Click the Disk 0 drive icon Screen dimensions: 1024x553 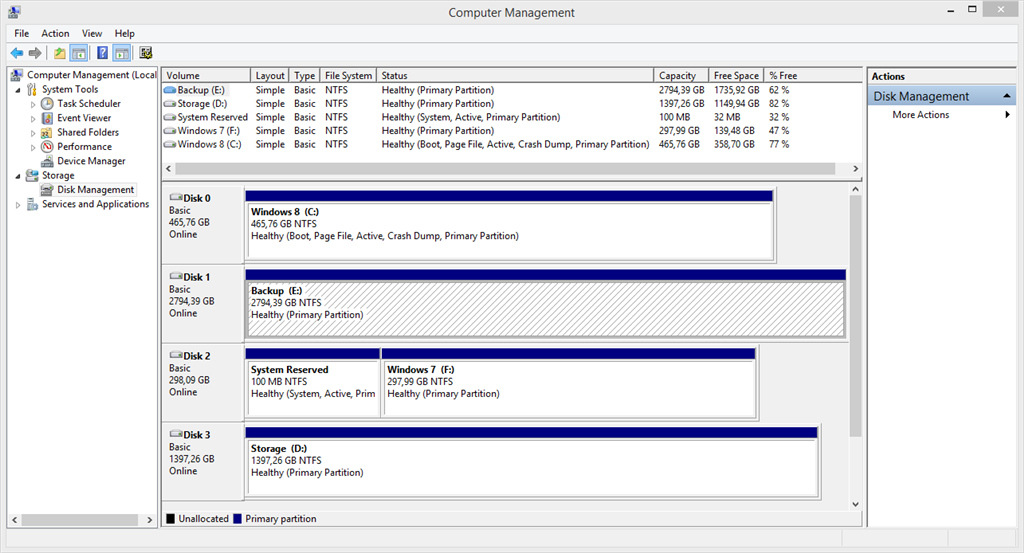[x=176, y=197]
